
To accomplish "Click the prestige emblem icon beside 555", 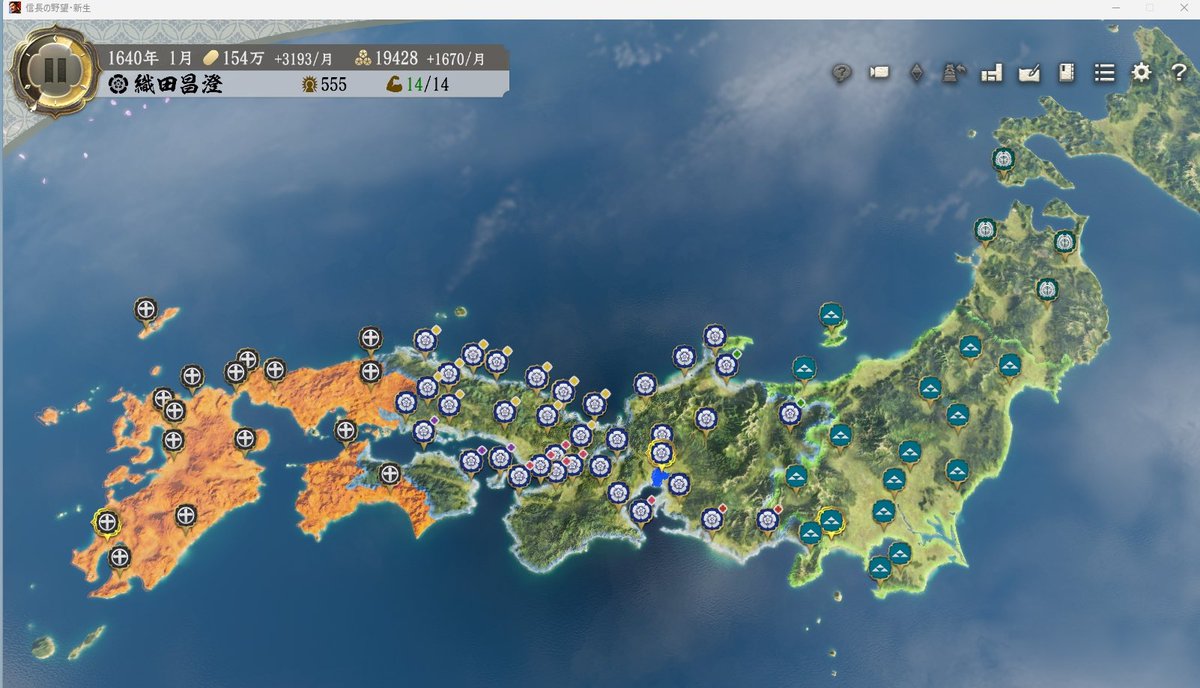I will click(x=310, y=84).
